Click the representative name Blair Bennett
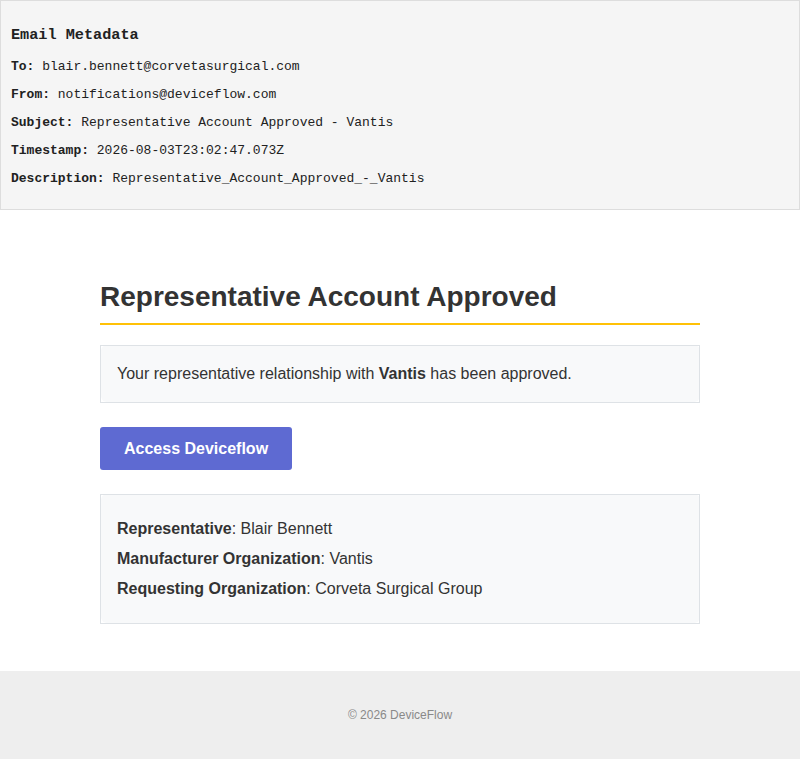This screenshot has width=800, height=777. tap(286, 529)
